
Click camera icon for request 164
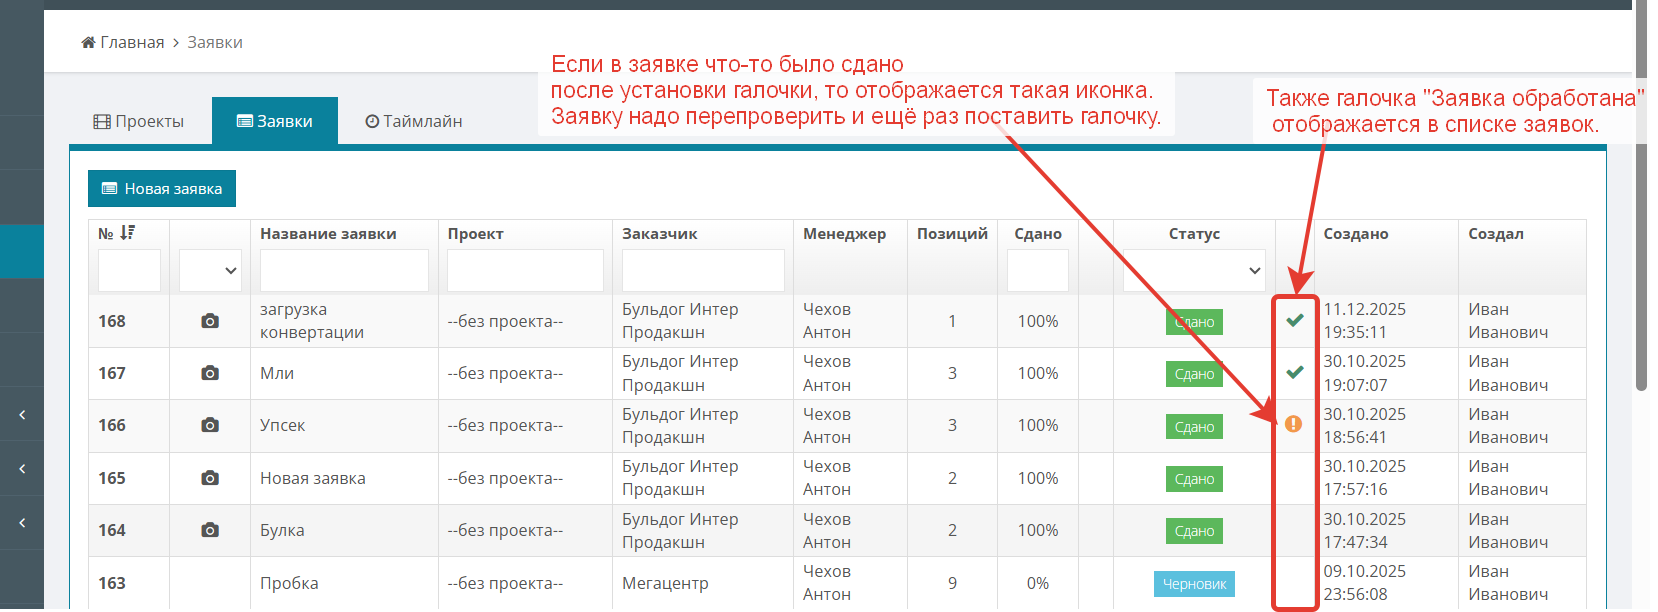[x=210, y=530]
